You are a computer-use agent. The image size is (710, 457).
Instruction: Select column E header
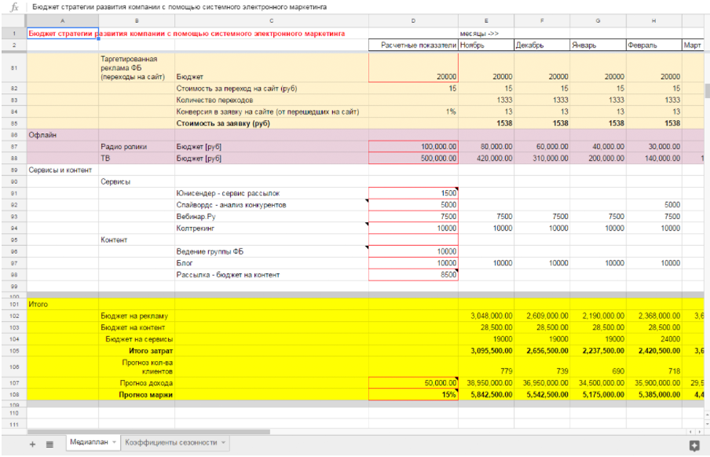pos(486,21)
